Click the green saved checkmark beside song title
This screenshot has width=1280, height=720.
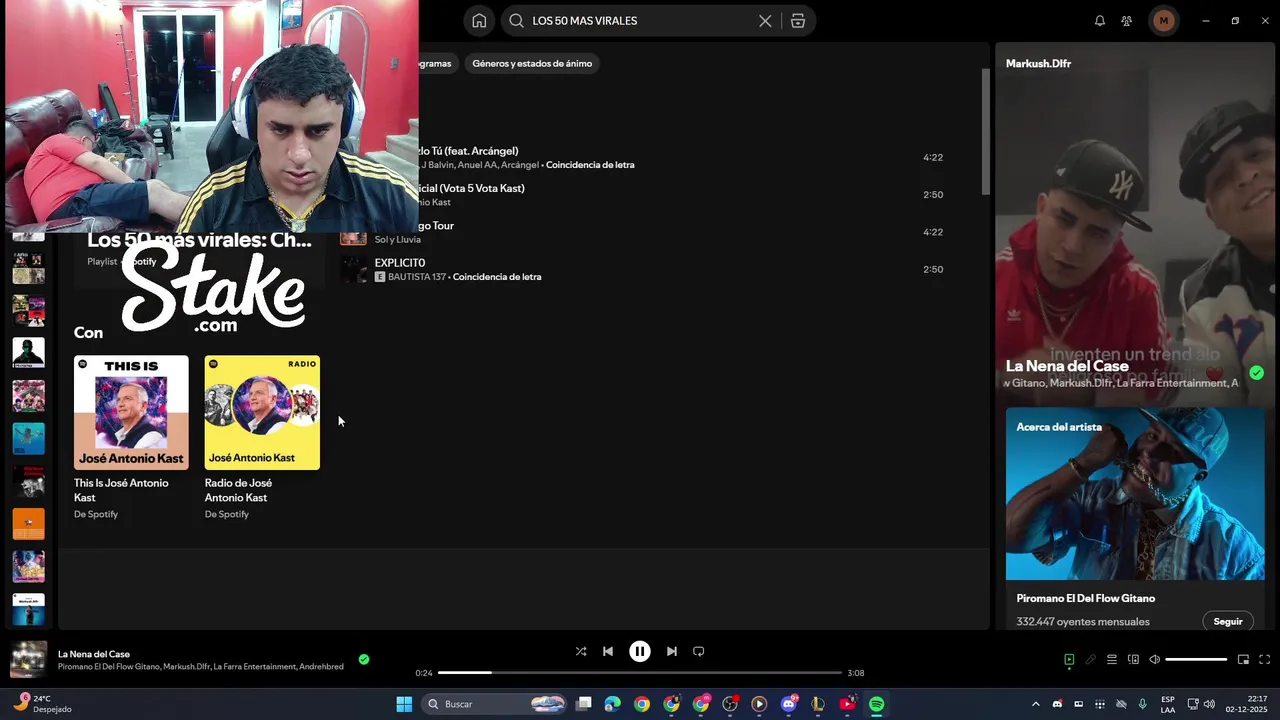tap(364, 659)
